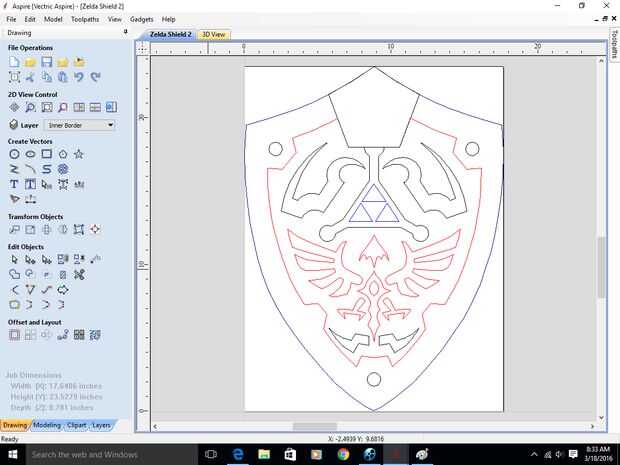Open the Edit menu

[x=30, y=19]
